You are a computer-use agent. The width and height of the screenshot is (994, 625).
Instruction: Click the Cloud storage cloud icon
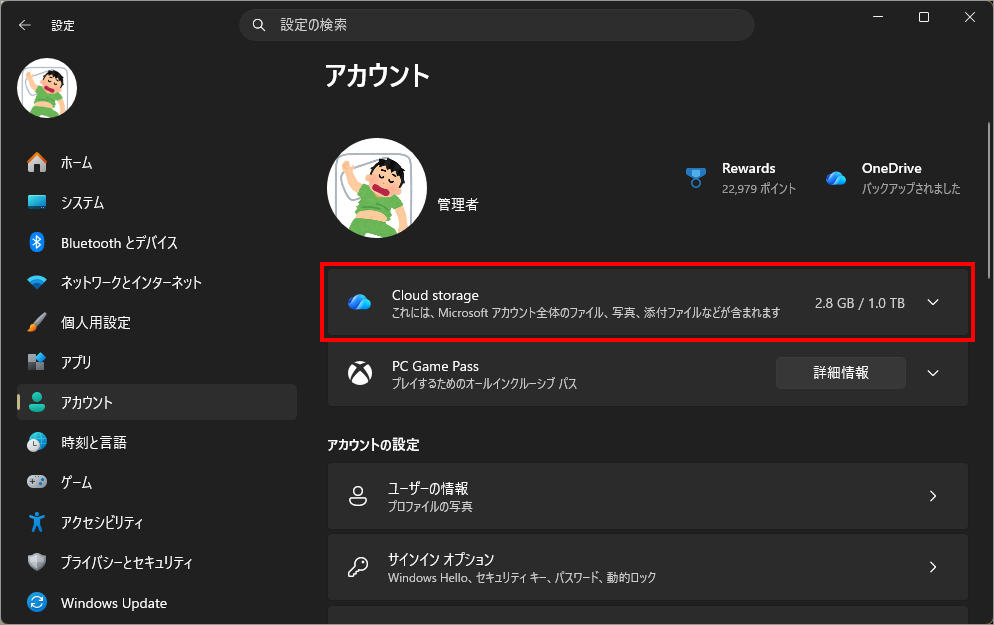358,303
